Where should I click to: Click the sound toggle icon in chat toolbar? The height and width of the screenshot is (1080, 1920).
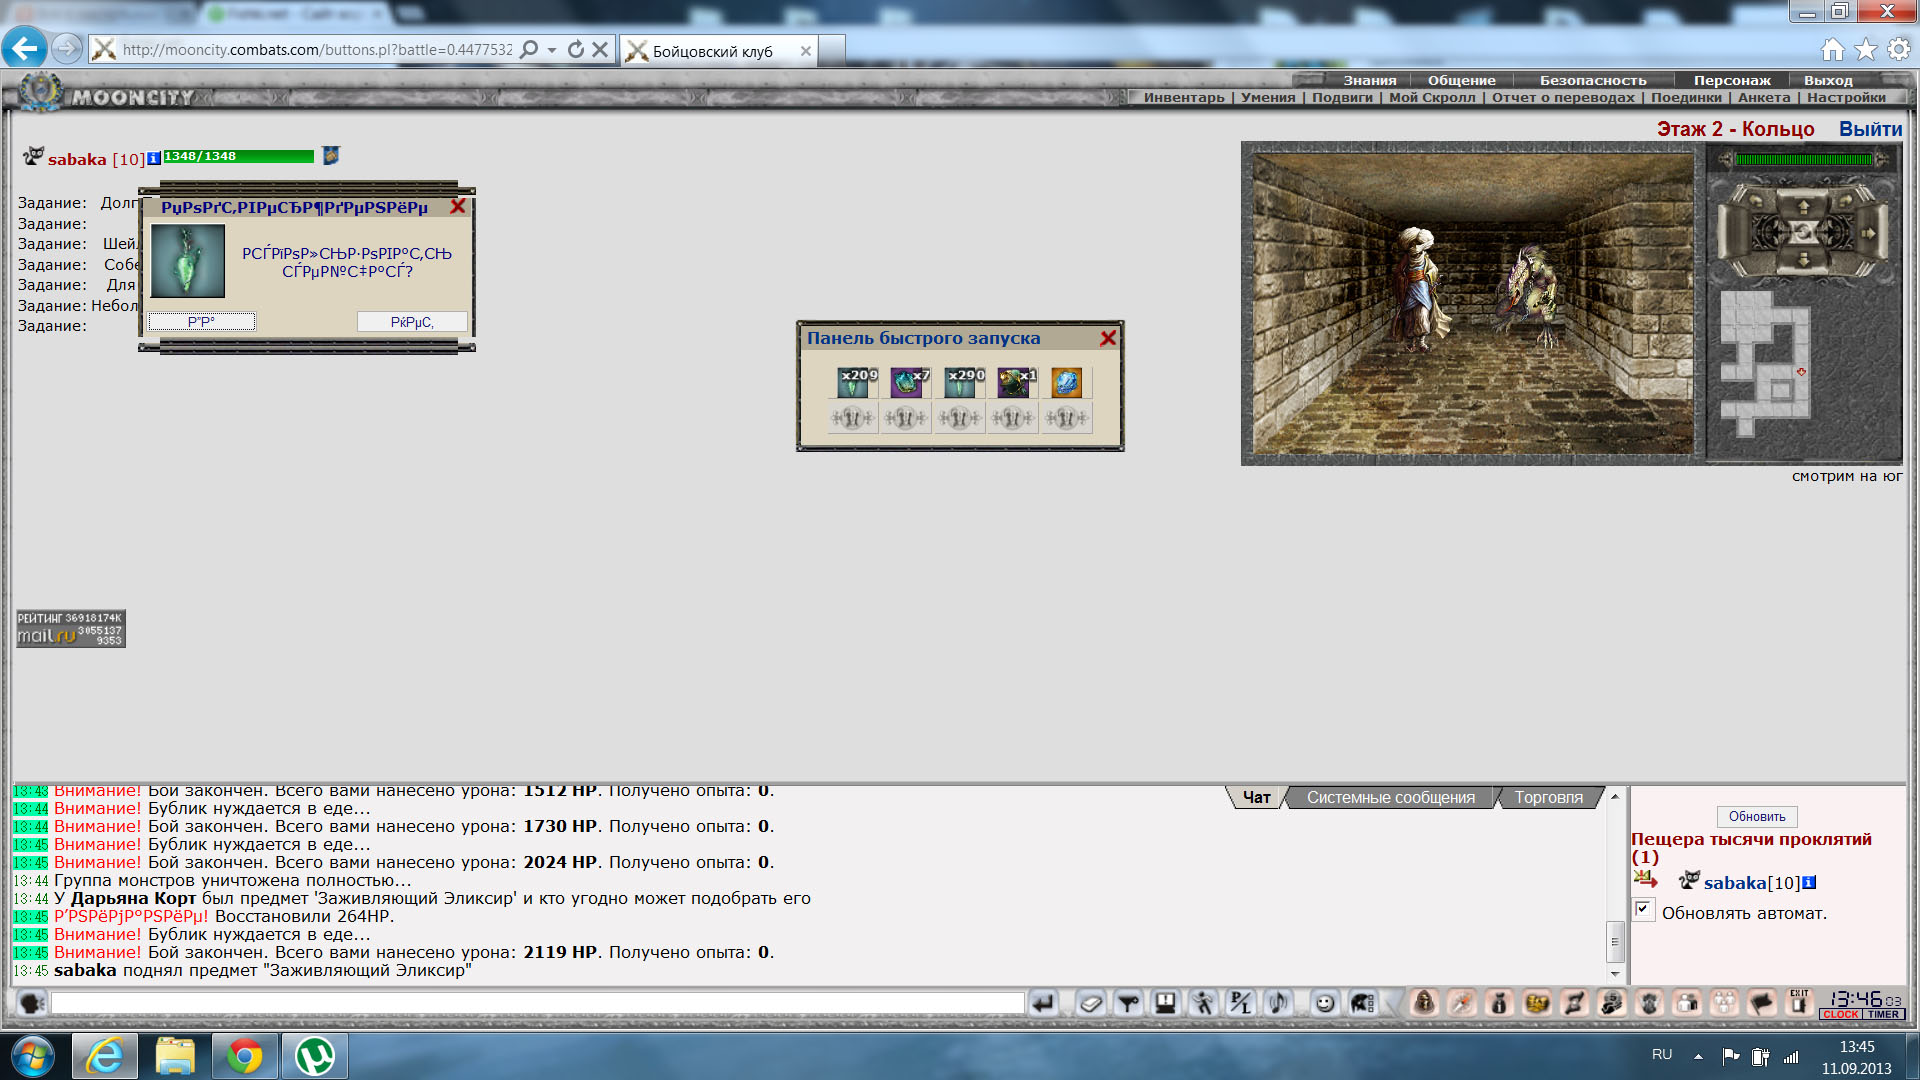[x=1278, y=1003]
